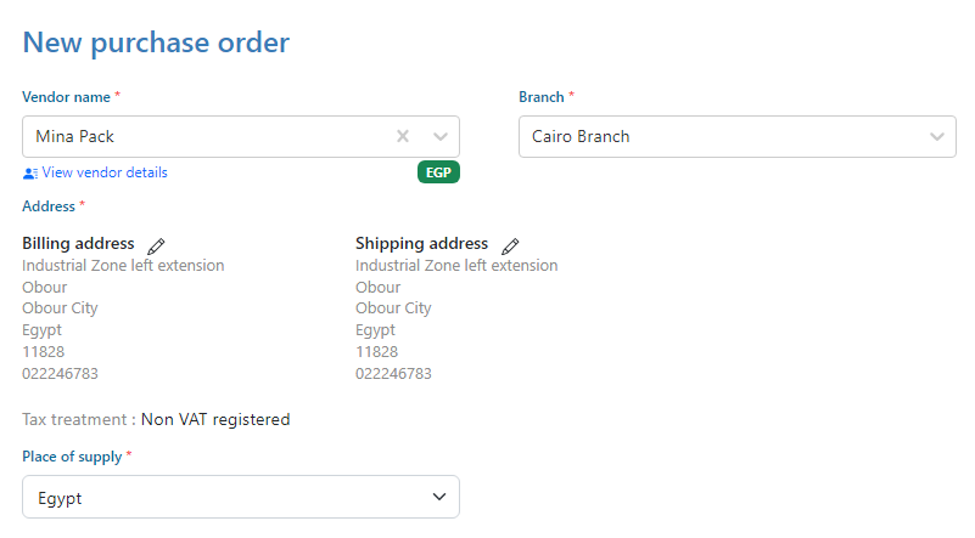Click the Vendor name field label
The height and width of the screenshot is (538, 975).
tap(66, 97)
